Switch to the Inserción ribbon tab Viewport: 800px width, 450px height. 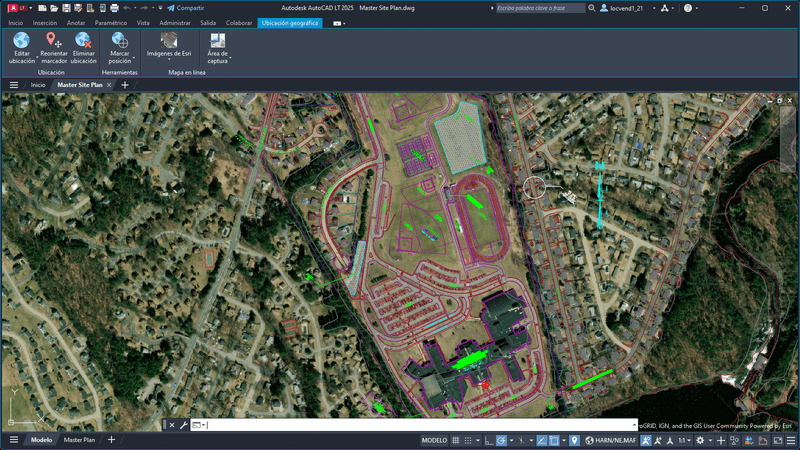click(45, 23)
